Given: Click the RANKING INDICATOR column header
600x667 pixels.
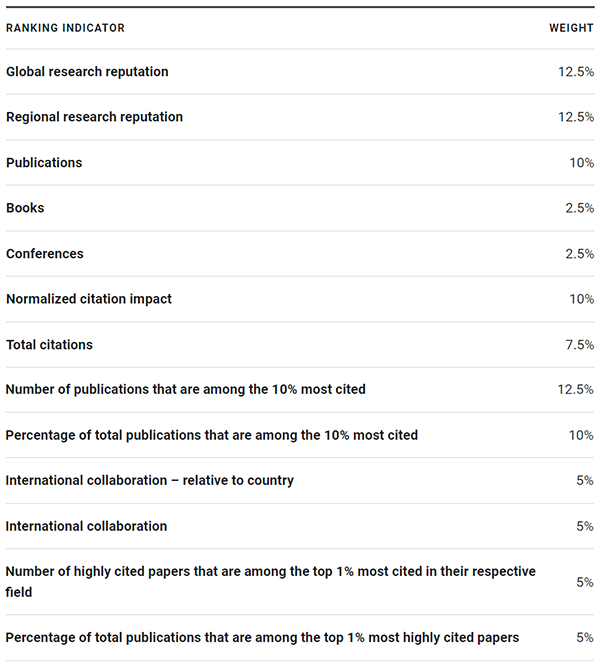Looking at the screenshot, I should point(65,28).
